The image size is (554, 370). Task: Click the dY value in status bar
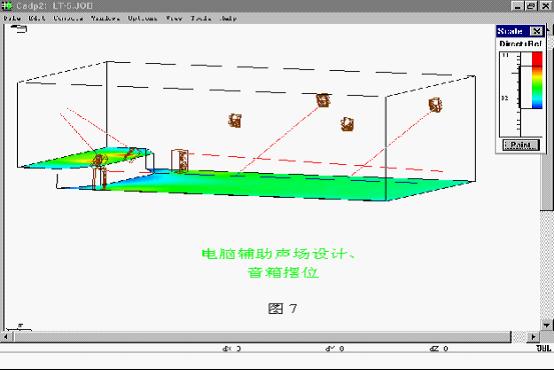tap(335, 349)
